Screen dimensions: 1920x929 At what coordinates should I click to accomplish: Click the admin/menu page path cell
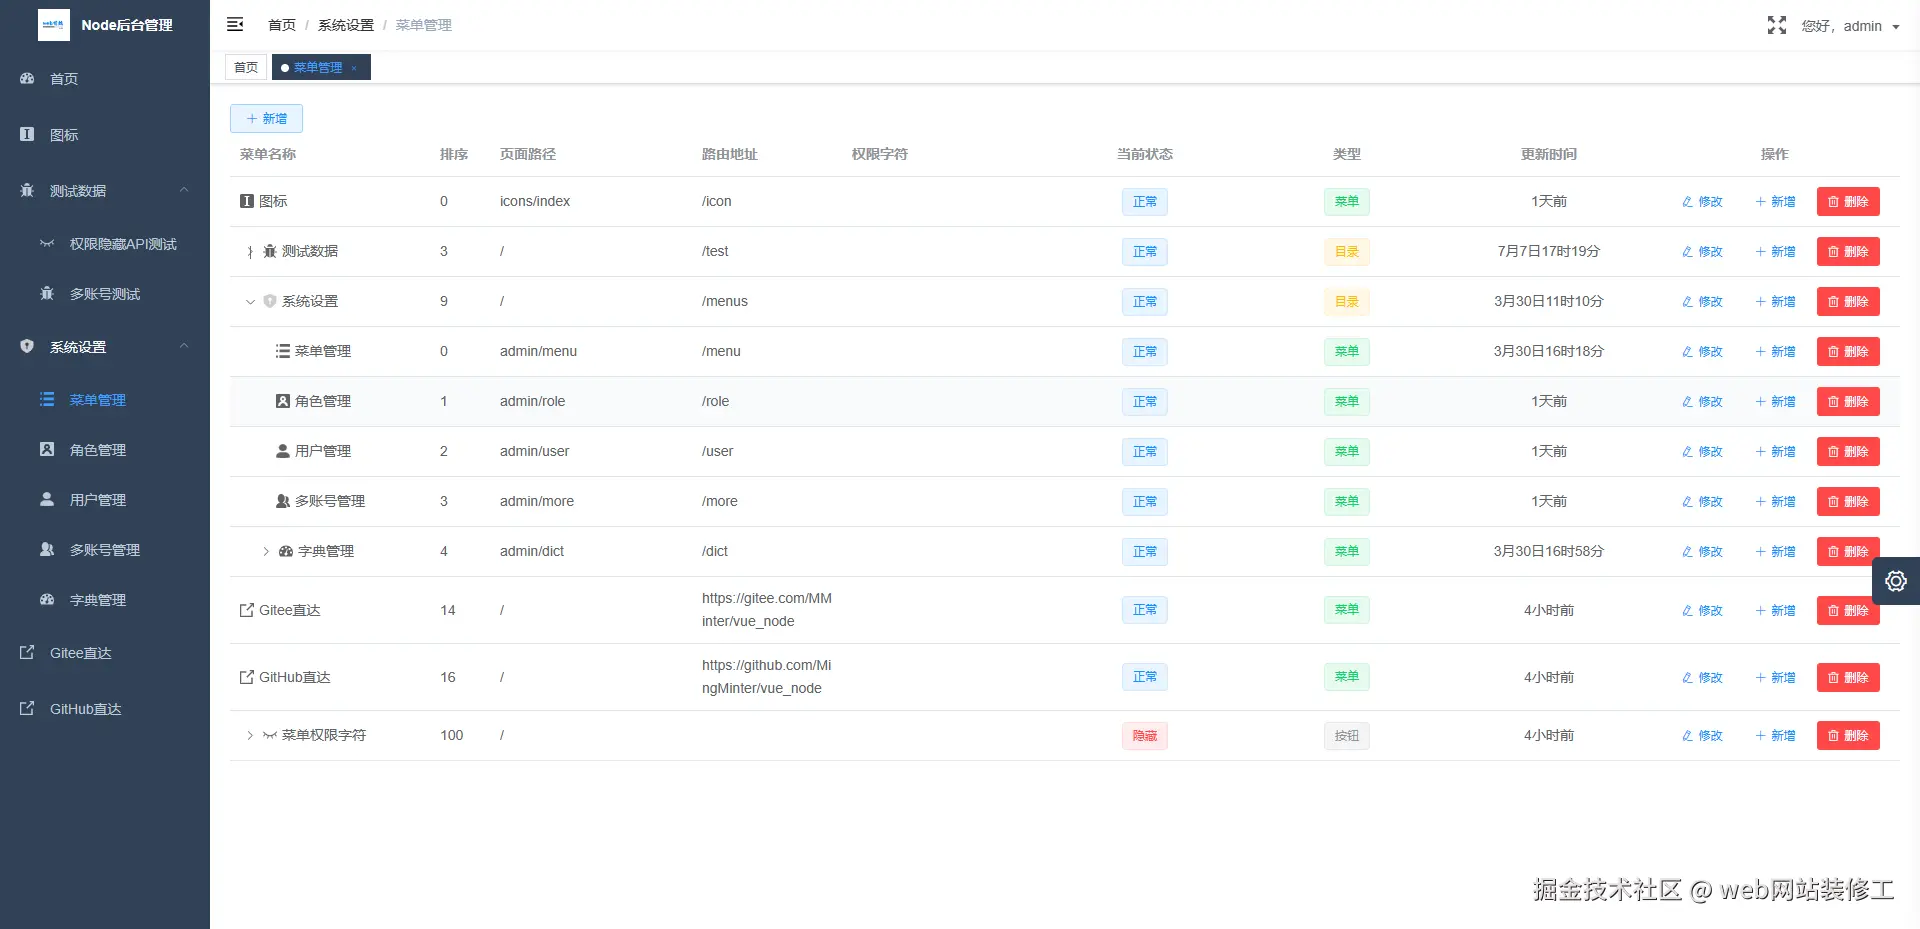[538, 351]
